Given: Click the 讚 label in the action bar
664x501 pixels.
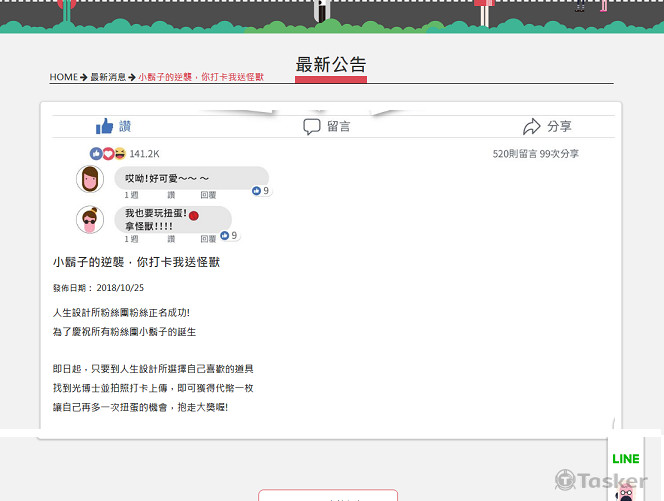Looking at the screenshot, I should point(125,126).
